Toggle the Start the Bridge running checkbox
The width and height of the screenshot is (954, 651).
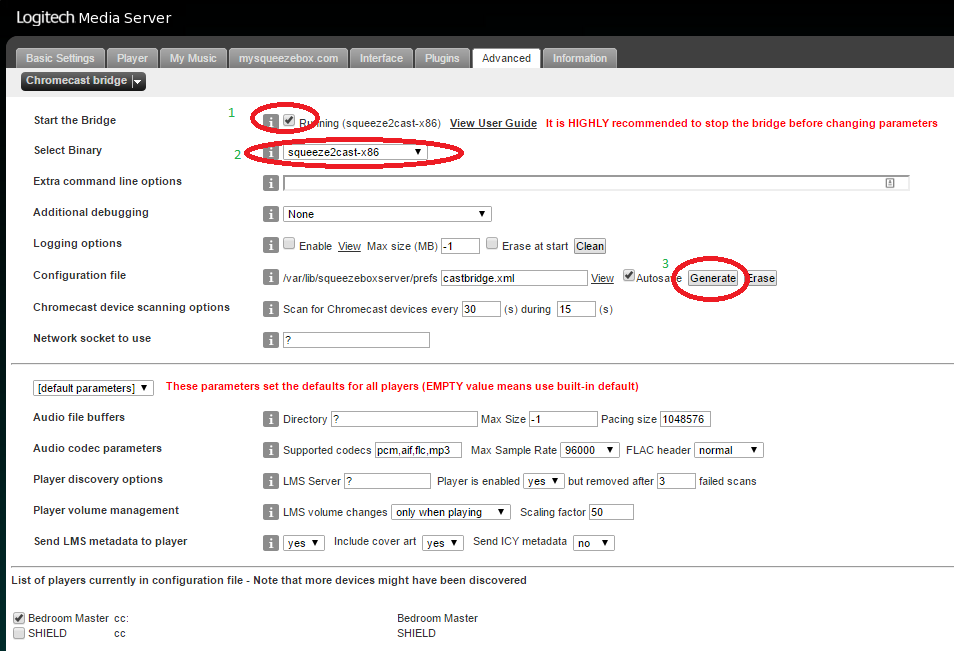289,120
